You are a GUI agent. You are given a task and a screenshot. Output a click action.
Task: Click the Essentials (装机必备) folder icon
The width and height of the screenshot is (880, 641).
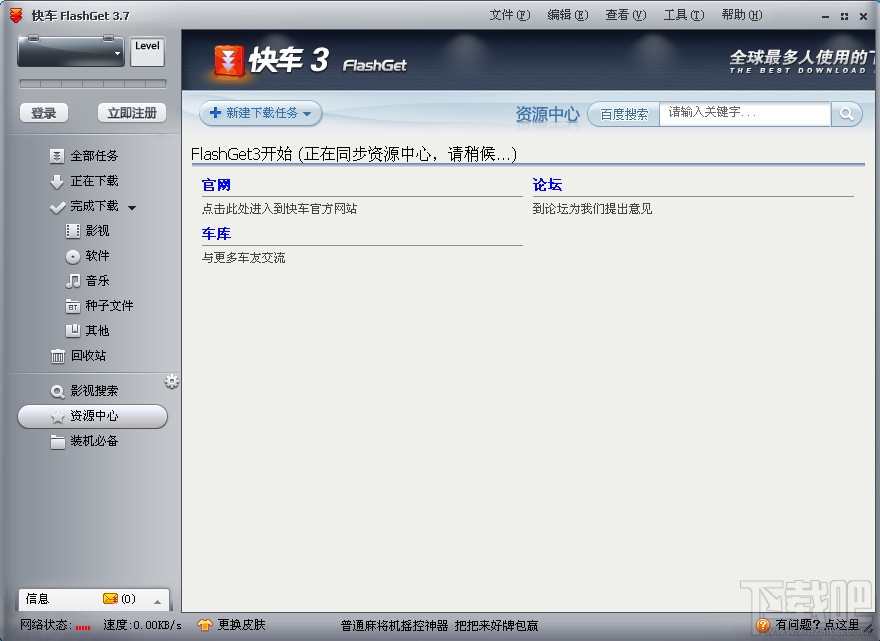(x=57, y=442)
